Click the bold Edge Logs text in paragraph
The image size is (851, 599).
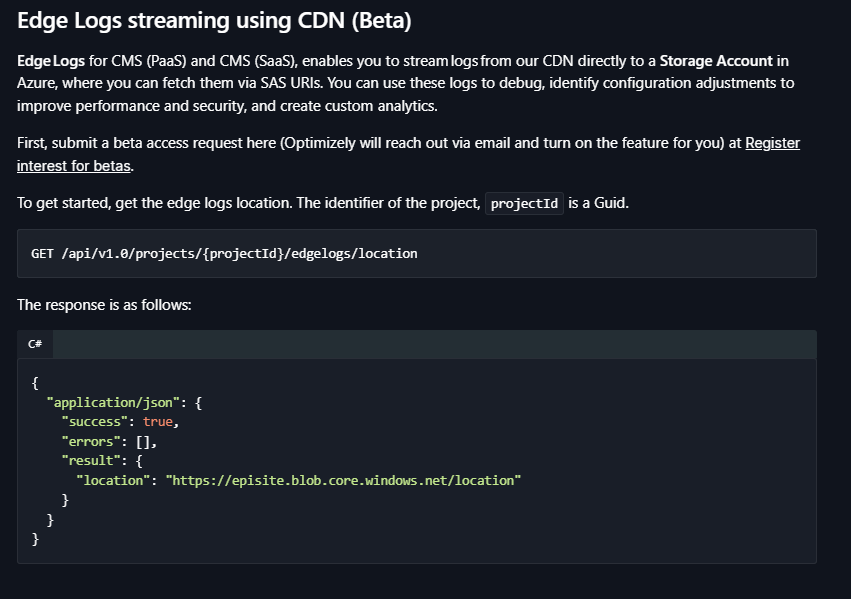(50, 61)
